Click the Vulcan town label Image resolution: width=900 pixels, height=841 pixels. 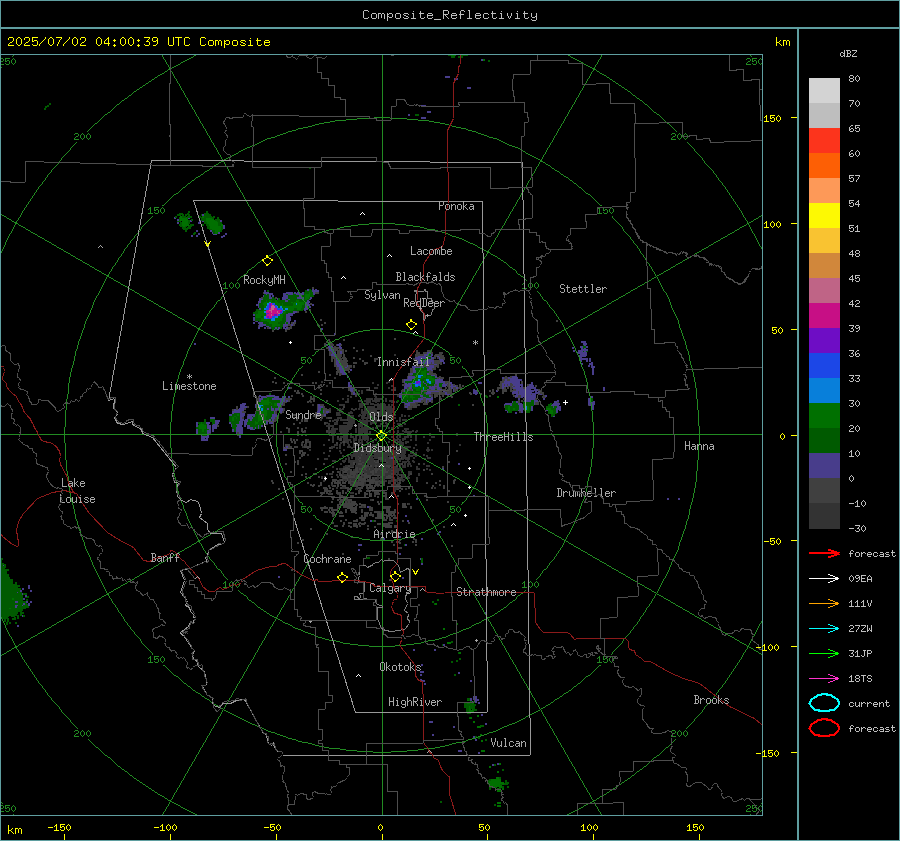508,742
